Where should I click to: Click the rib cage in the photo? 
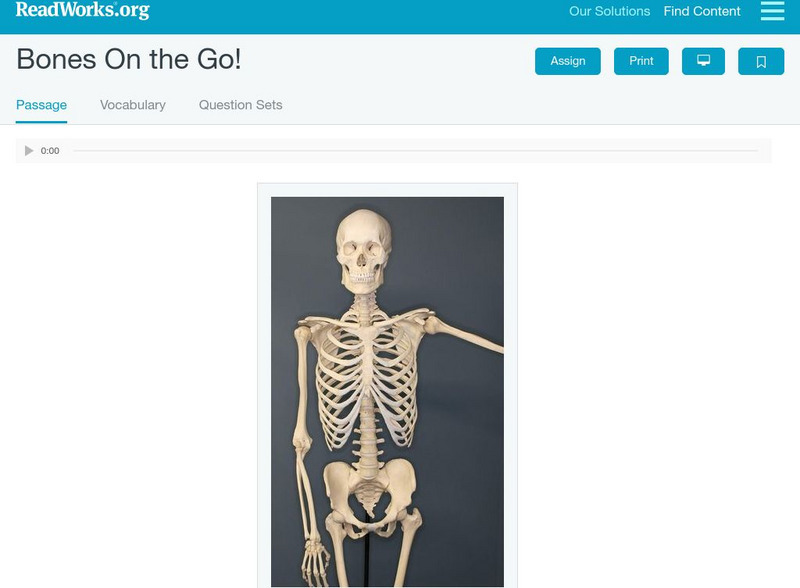point(367,380)
